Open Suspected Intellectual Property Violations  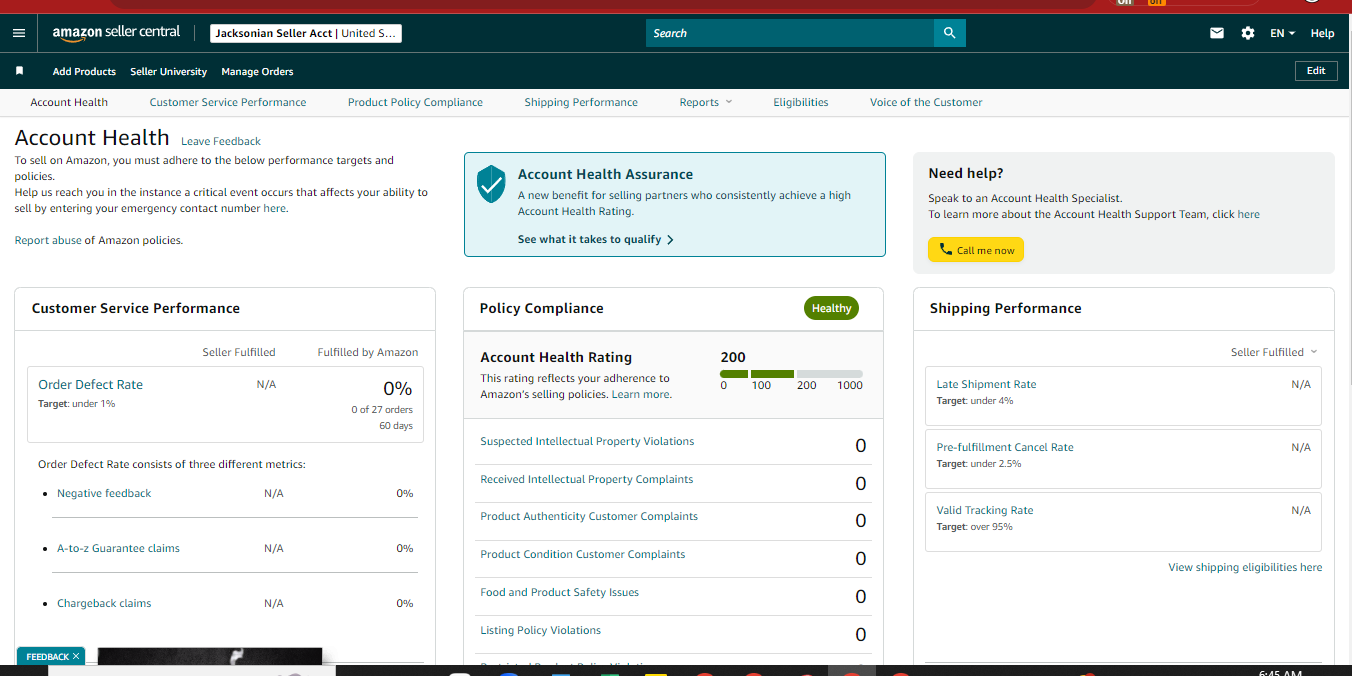pos(587,441)
